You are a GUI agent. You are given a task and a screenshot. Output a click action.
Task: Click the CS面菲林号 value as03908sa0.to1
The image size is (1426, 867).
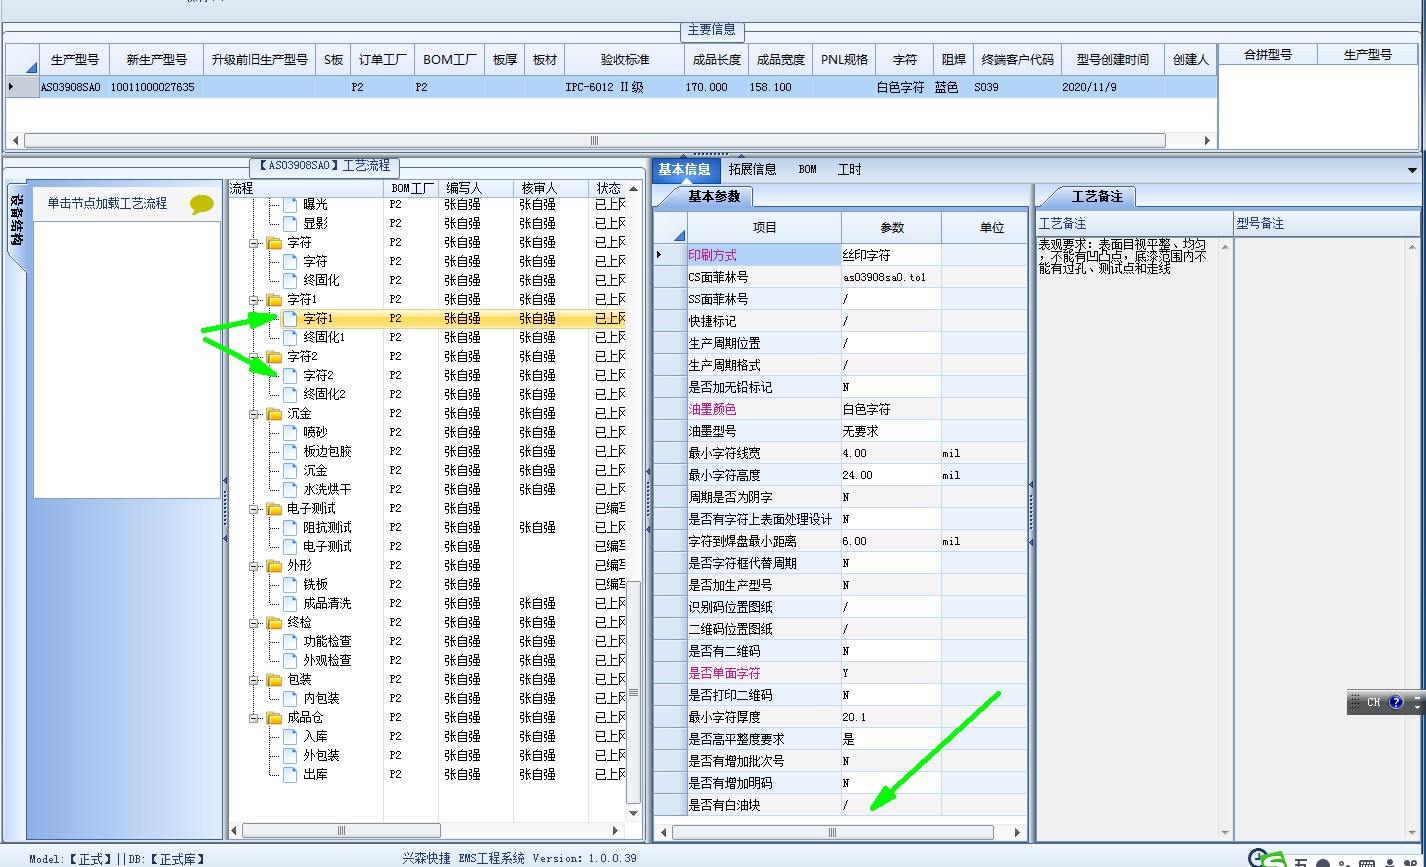890,277
